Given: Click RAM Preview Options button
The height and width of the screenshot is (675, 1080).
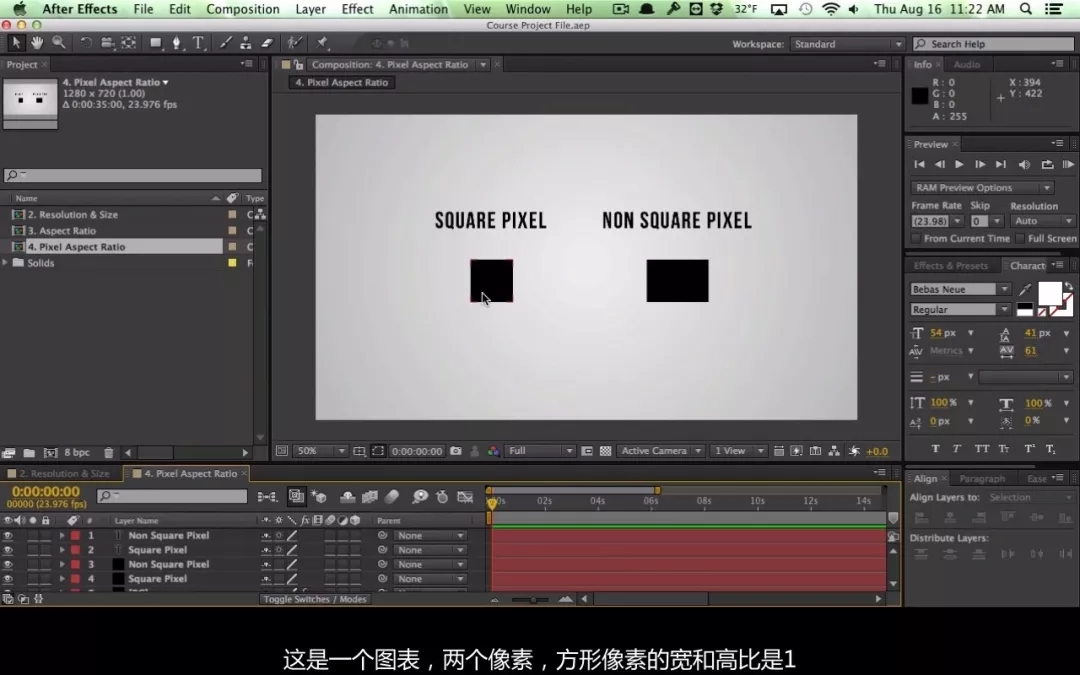Looking at the screenshot, I should (982, 187).
